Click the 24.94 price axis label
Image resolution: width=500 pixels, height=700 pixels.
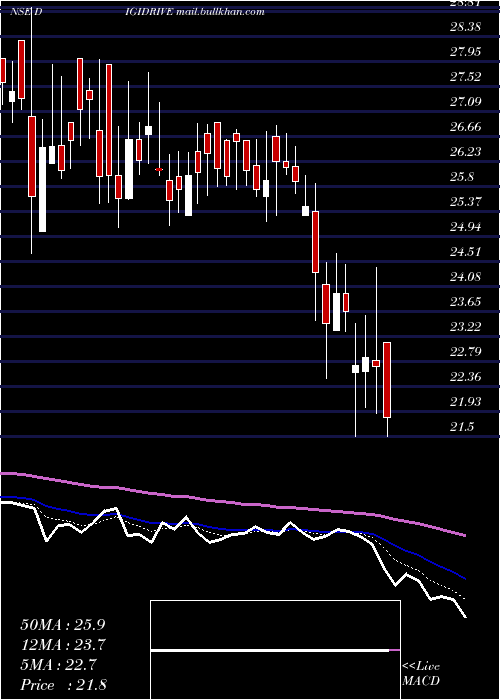click(465, 227)
